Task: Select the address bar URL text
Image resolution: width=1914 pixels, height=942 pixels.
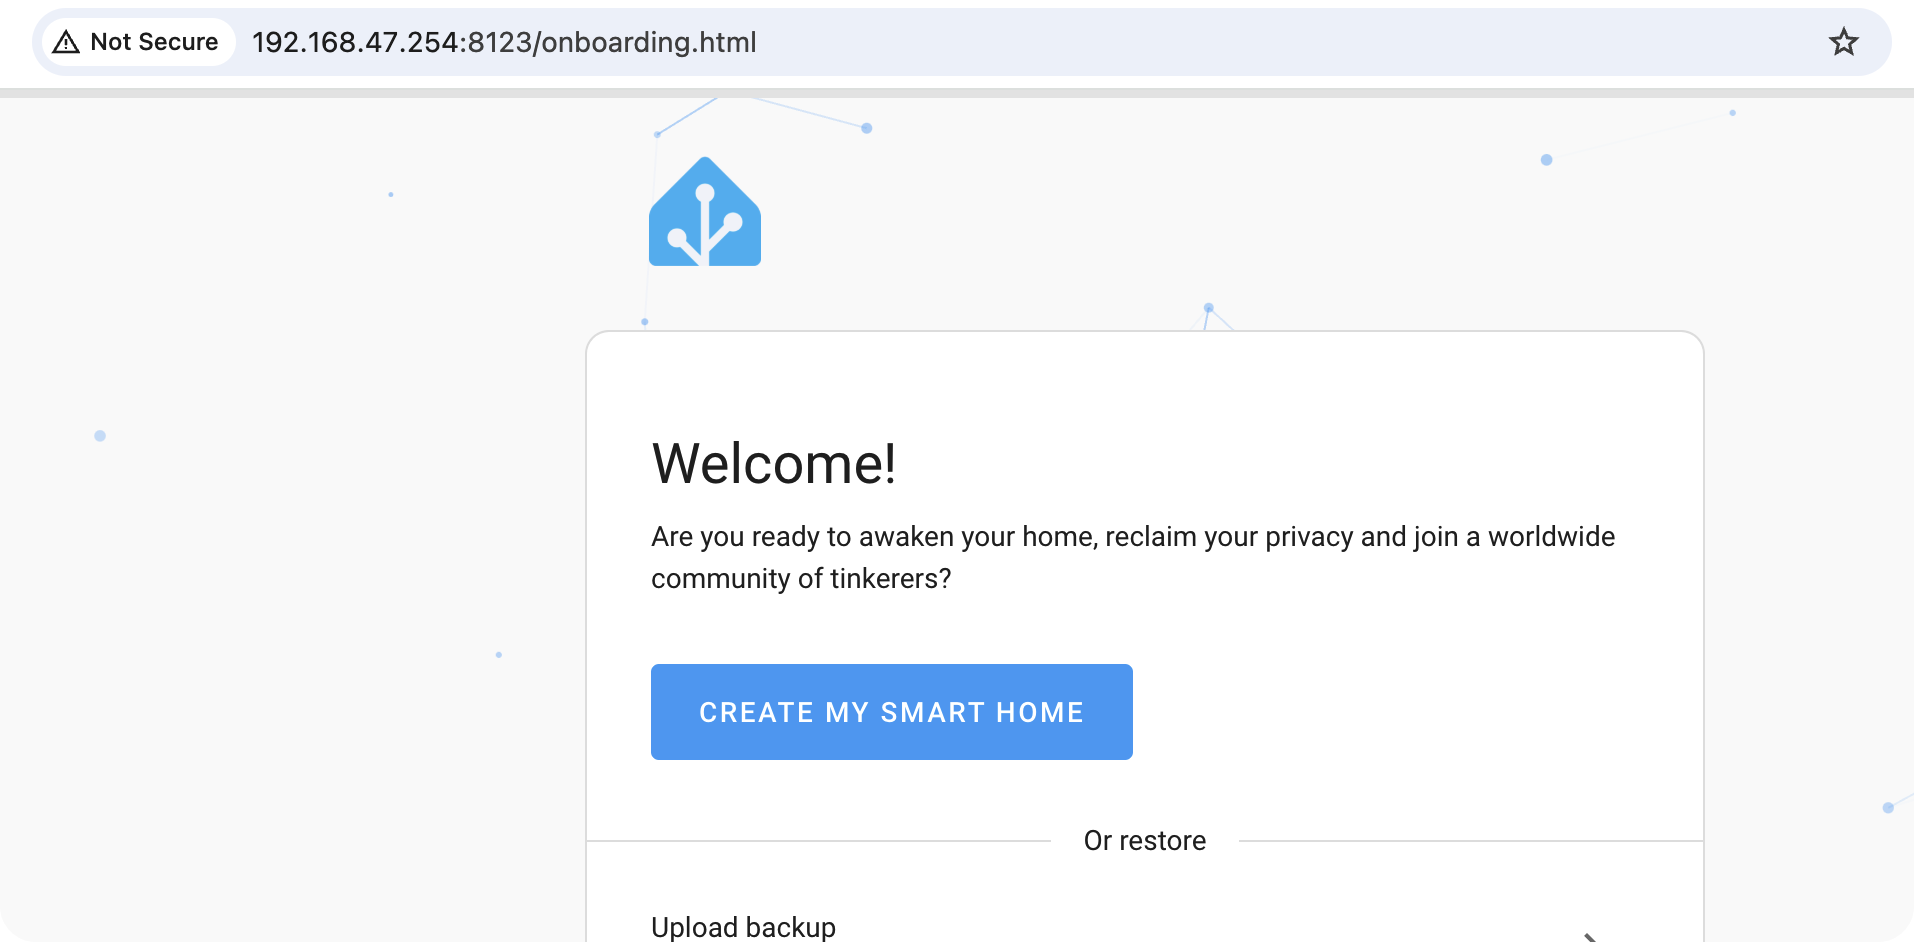Action: pos(504,42)
